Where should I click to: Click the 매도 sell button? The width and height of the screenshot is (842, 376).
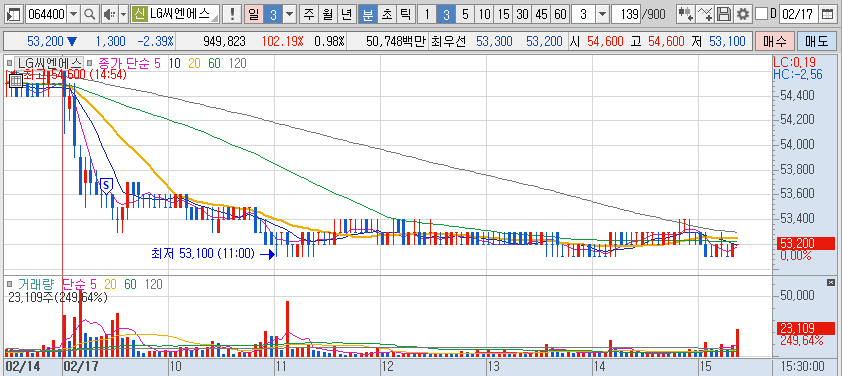pyautogui.click(x=816, y=41)
